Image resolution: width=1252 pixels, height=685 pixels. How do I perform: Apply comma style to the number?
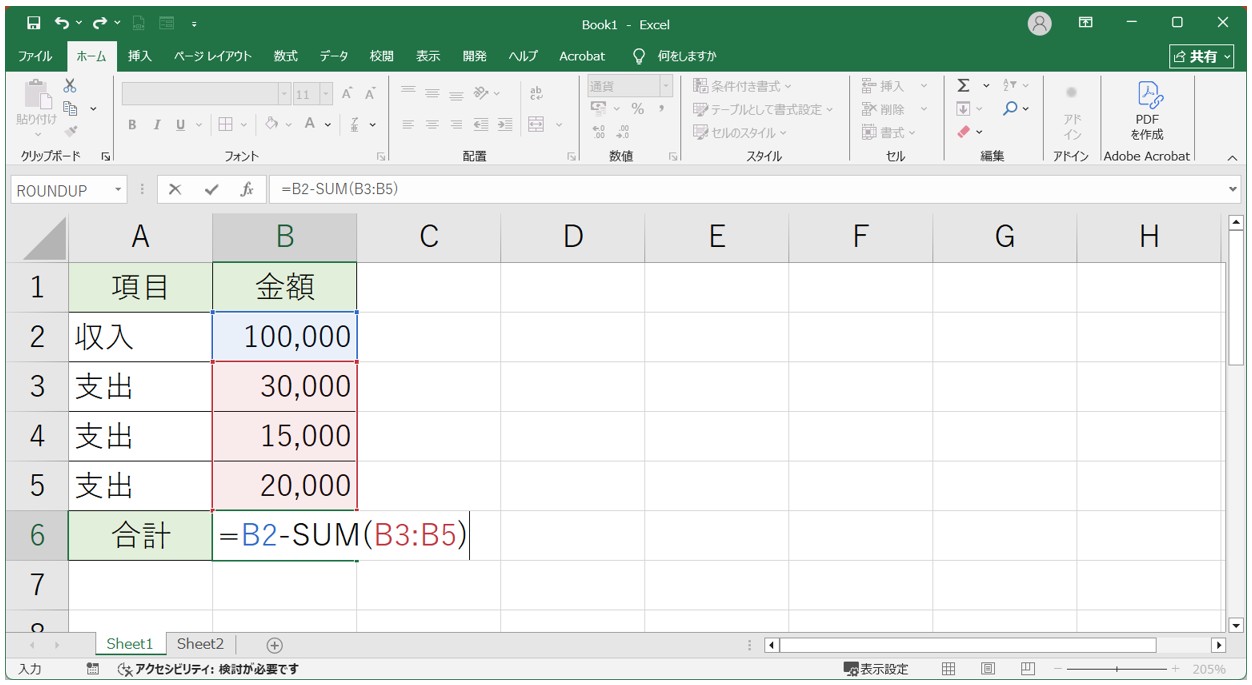pyautogui.click(x=662, y=109)
